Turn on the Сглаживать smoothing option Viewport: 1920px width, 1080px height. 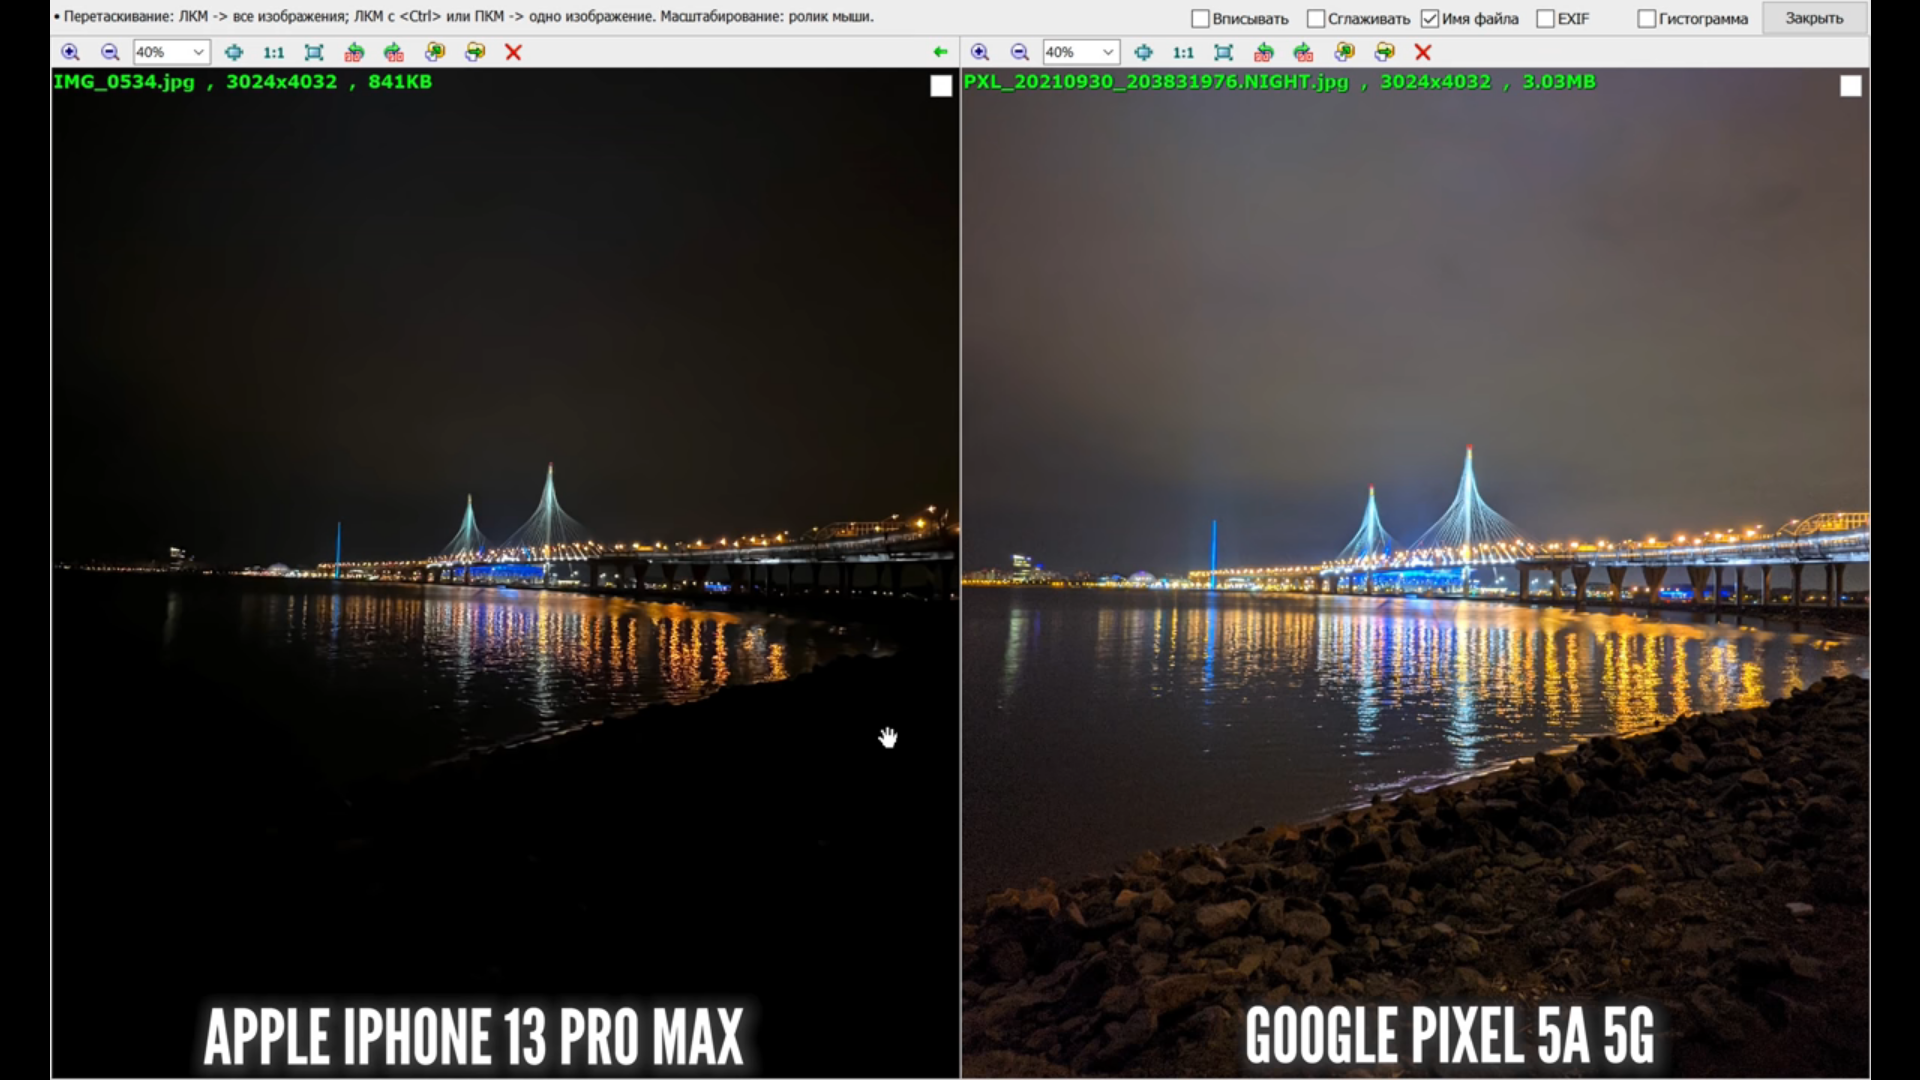[x=1316, y=19]
